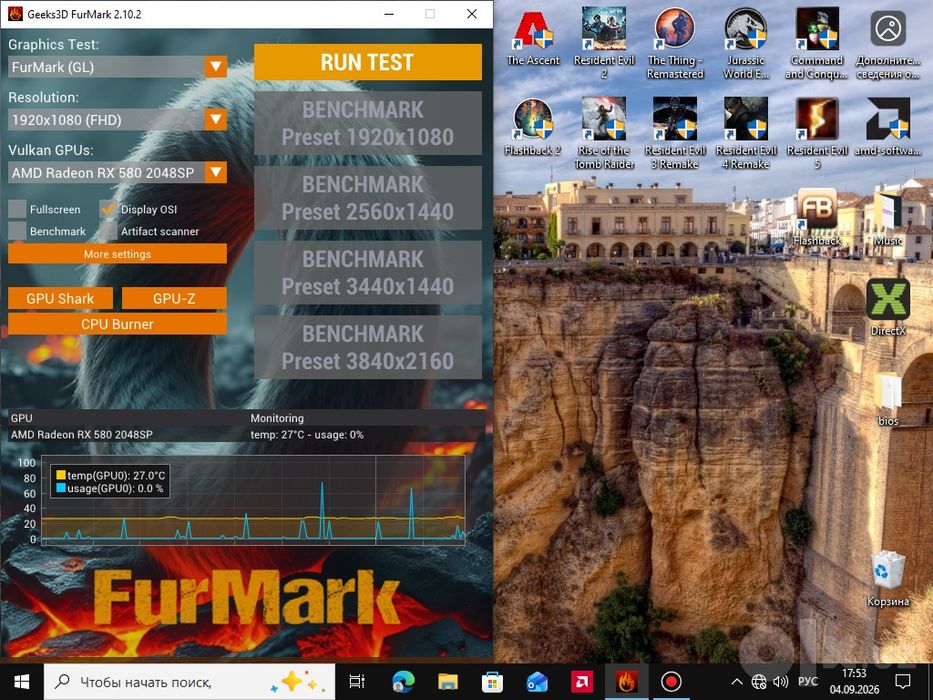933x700 pixels.
Task: Open network settings tray icon
Action: (x=759, y=682)
